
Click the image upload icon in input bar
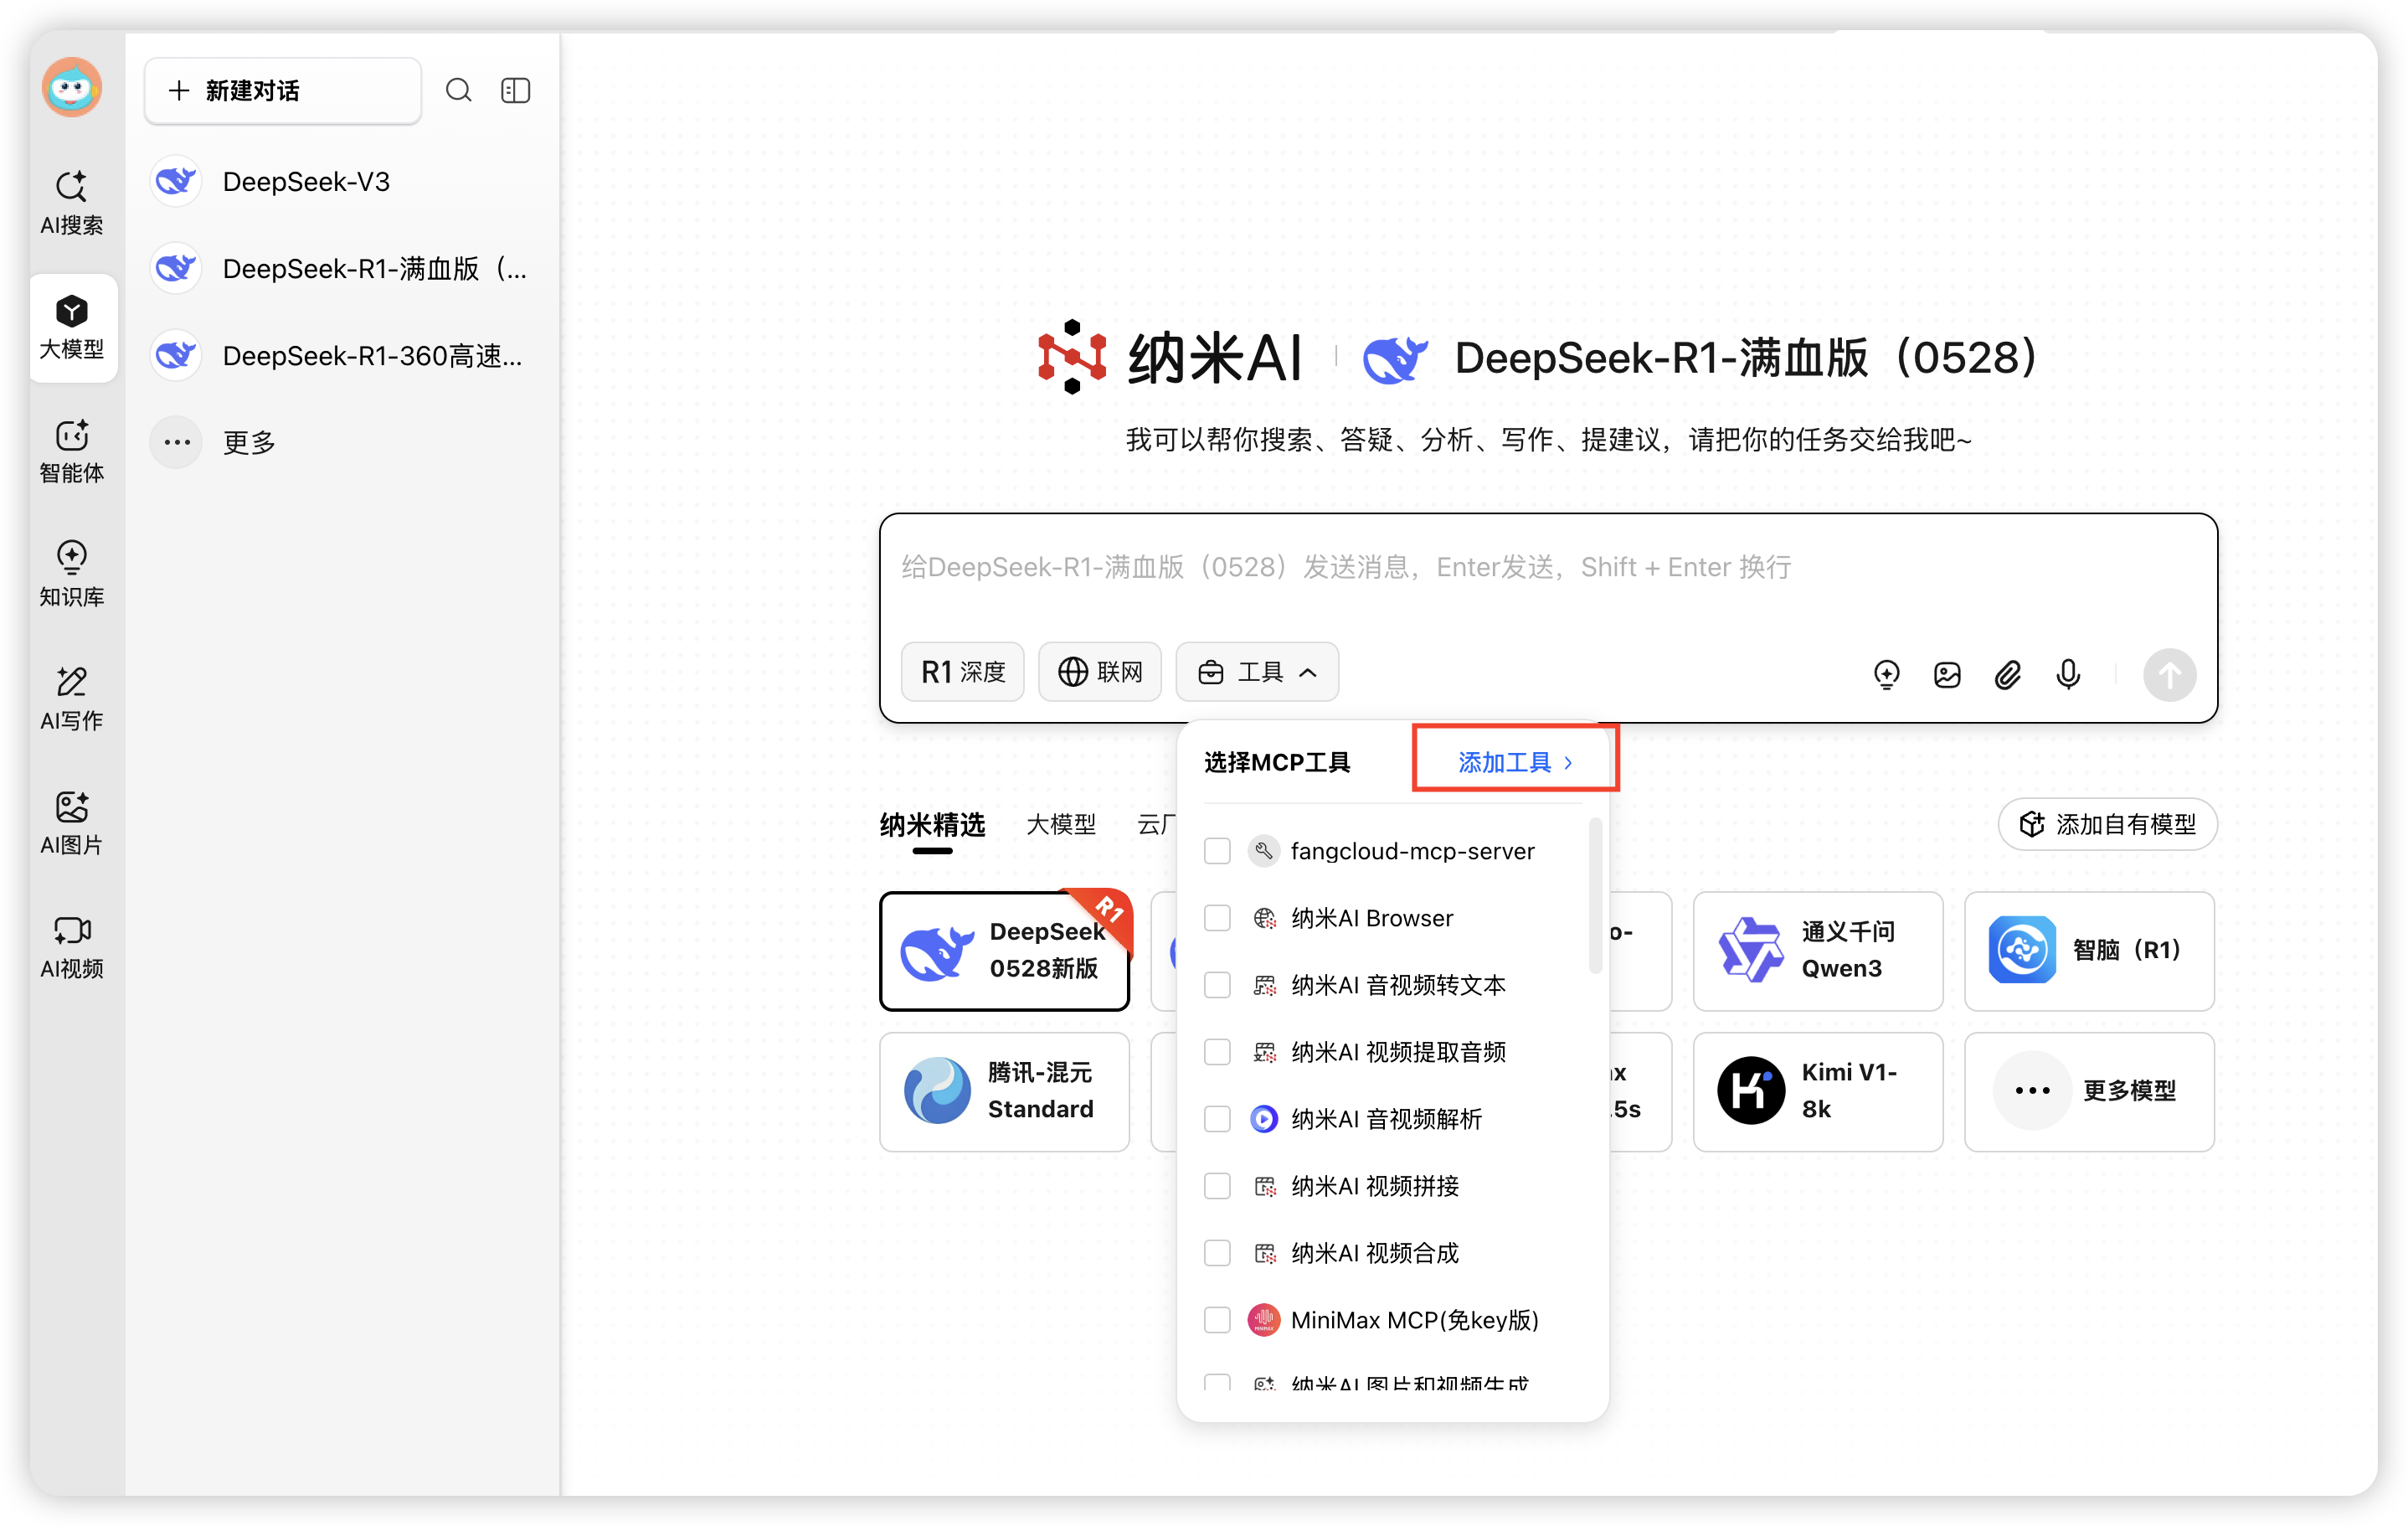[x=1947, y=675]
